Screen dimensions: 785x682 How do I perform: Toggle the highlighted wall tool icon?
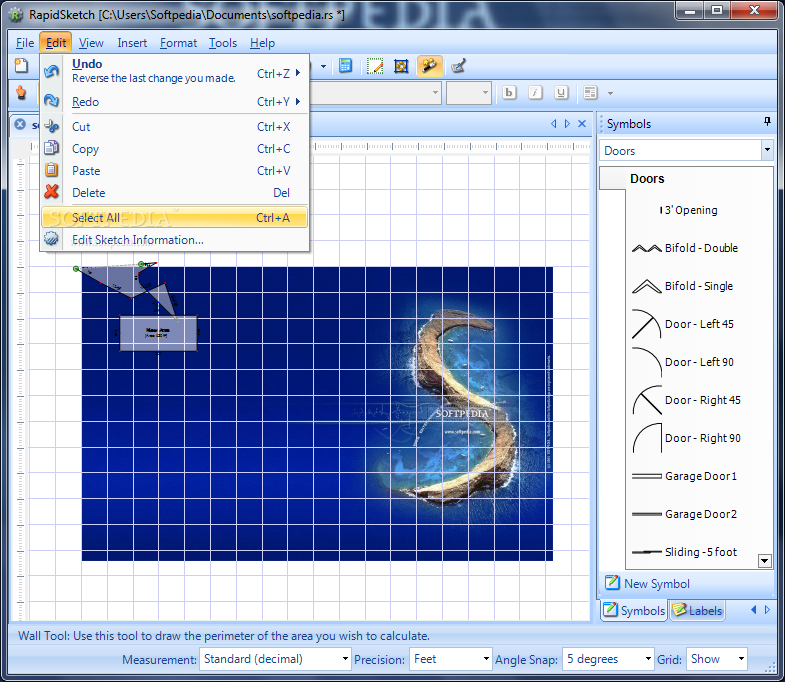(429, 66)
